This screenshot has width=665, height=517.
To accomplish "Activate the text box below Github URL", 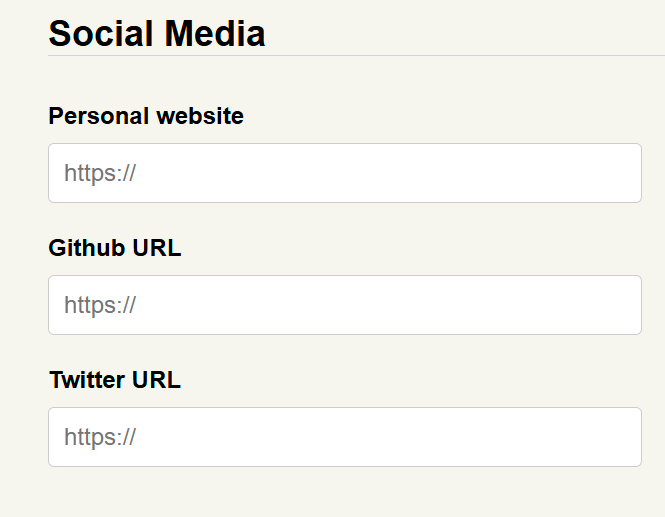I will [344, 305].
